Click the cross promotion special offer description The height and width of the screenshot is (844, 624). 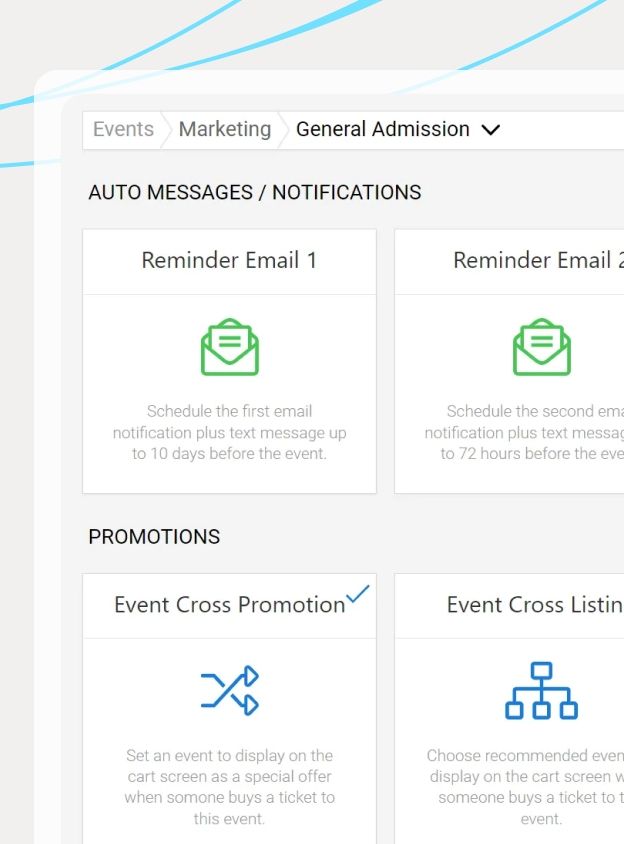pyautogui.click(x=229, y=787)
